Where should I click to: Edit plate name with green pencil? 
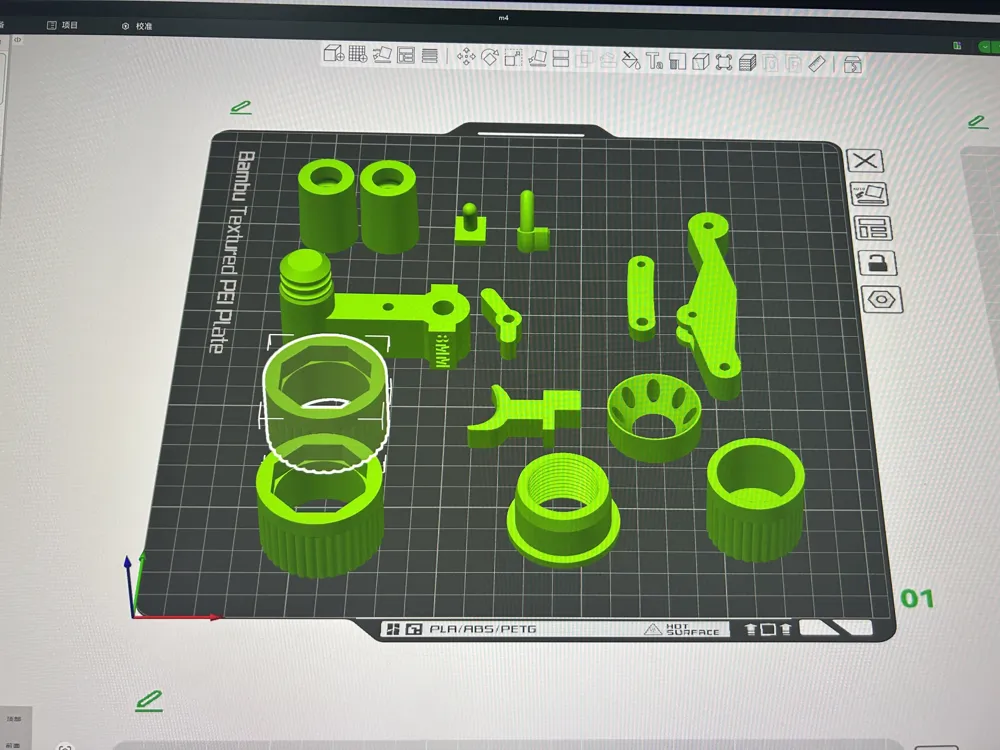pyautogui.click(x=240, y=107)
